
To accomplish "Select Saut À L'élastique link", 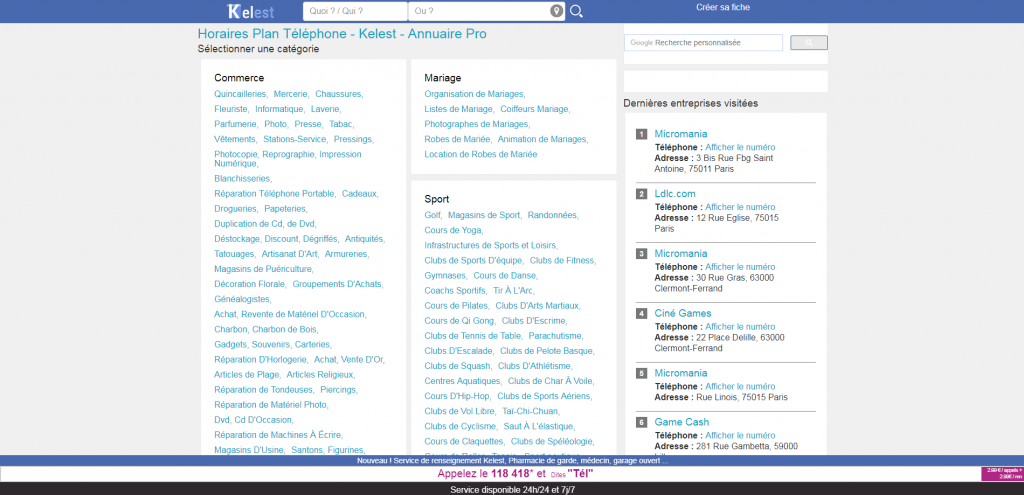I will (539, 426).
